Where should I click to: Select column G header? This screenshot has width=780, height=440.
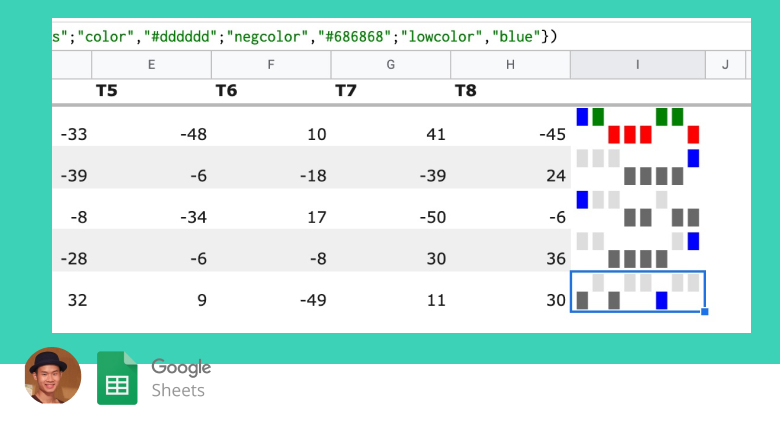390,65
